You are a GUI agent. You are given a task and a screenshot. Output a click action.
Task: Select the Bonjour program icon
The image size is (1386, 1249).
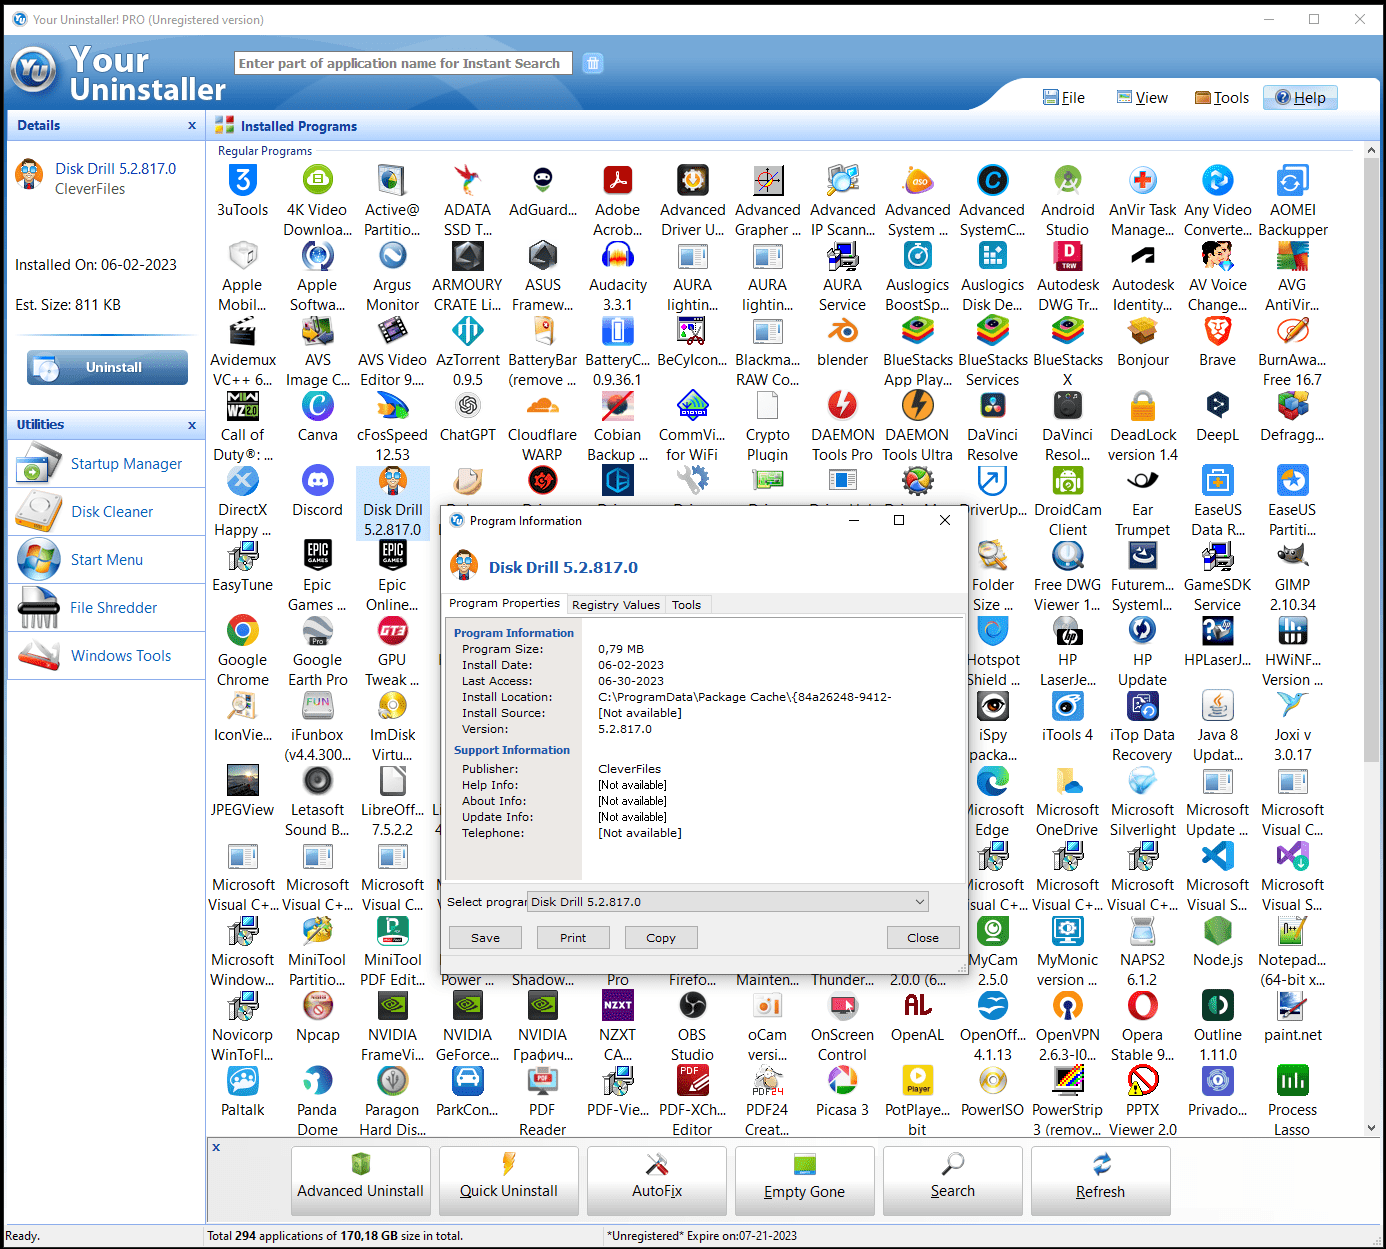pos(1143,331)
